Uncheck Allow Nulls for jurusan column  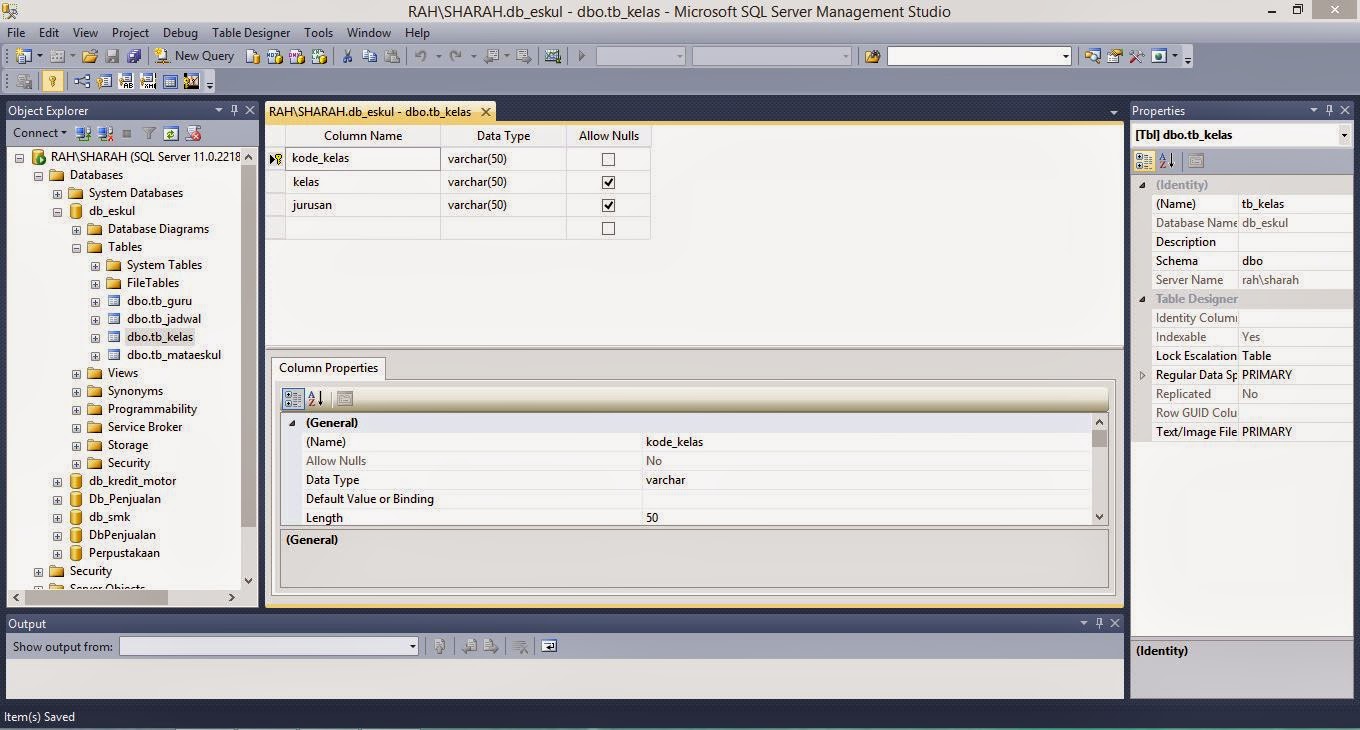tap(608, 205)
